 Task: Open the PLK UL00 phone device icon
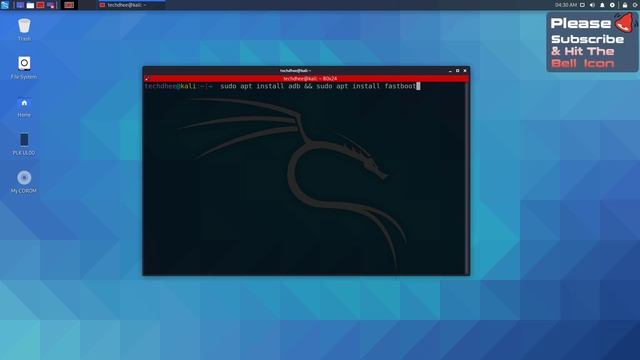click(24, 144)
